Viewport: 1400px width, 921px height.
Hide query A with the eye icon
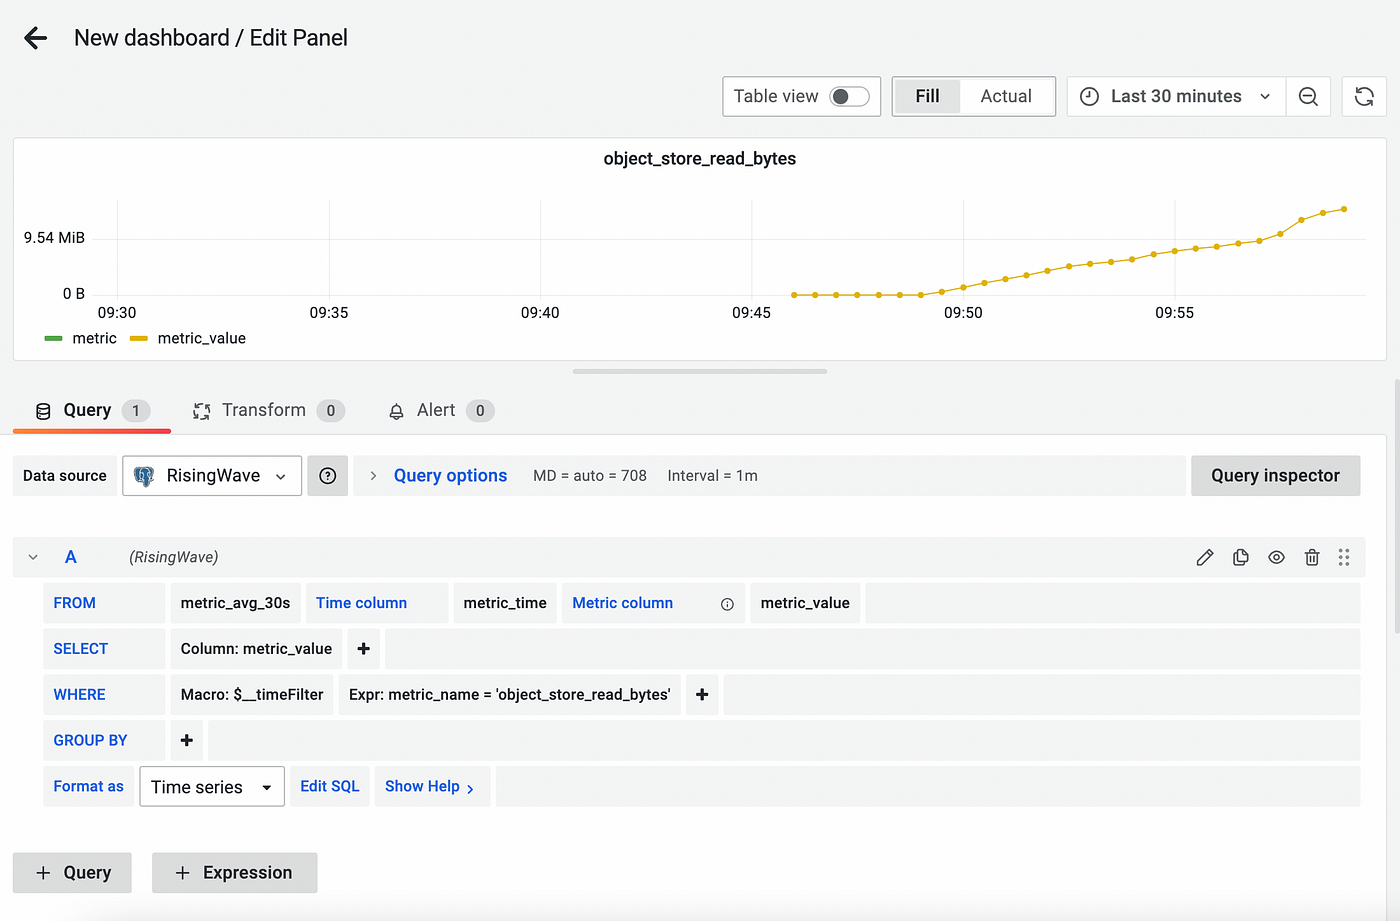[x=1276, y=557]
